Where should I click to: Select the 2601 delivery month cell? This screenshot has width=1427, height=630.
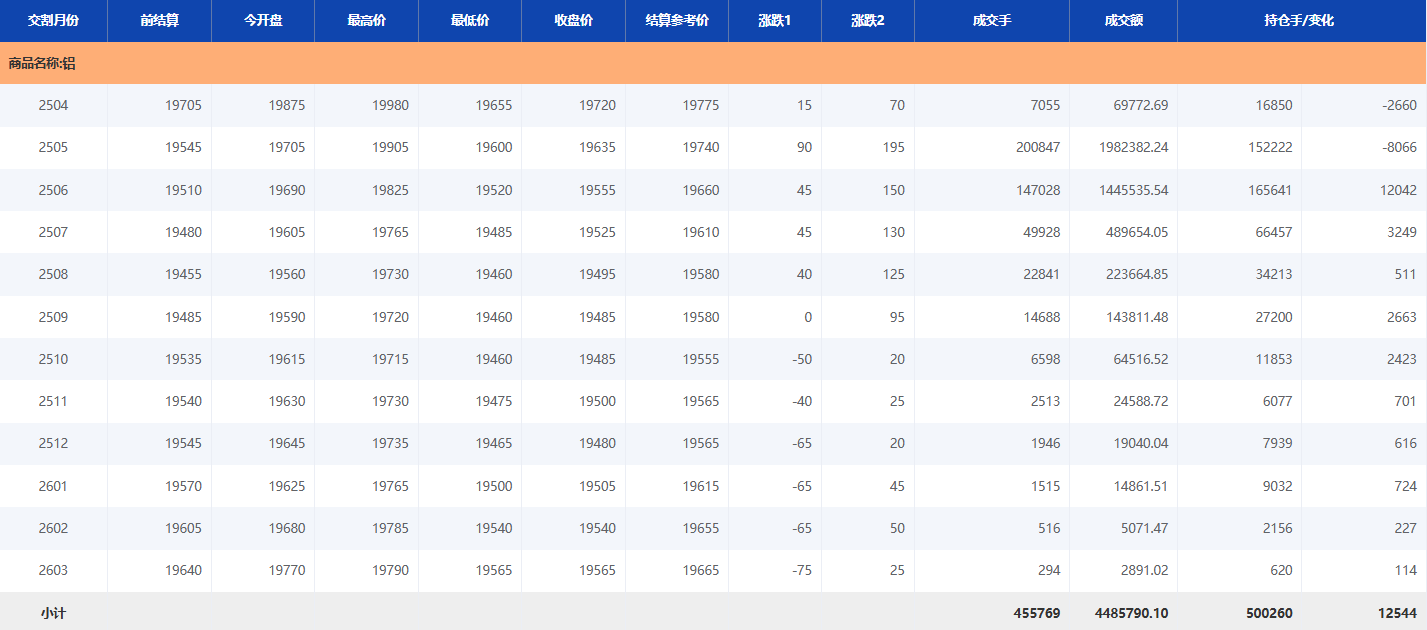click(x=53, y=486)
